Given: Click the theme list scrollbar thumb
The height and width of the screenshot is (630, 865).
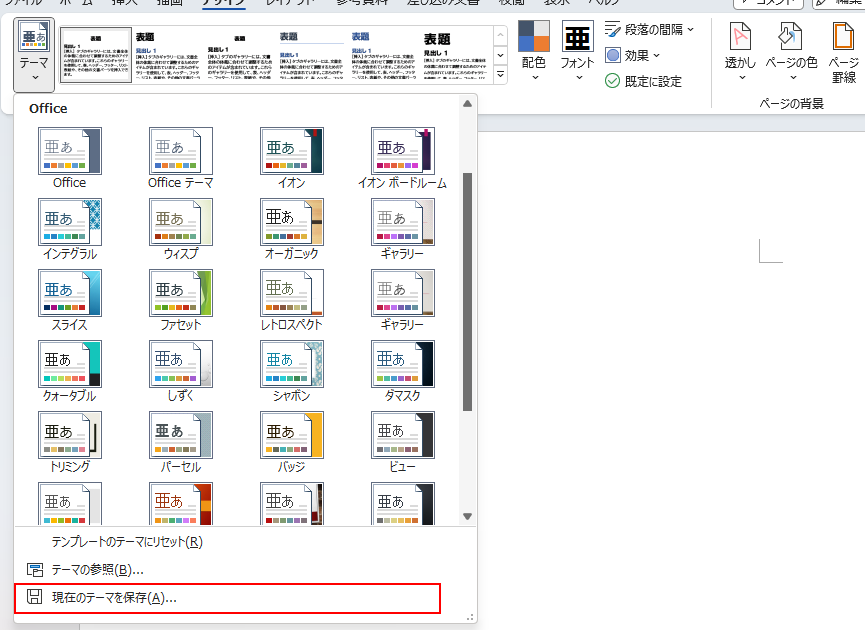Looking at the screenshot, I should click(x=467, y=292).
